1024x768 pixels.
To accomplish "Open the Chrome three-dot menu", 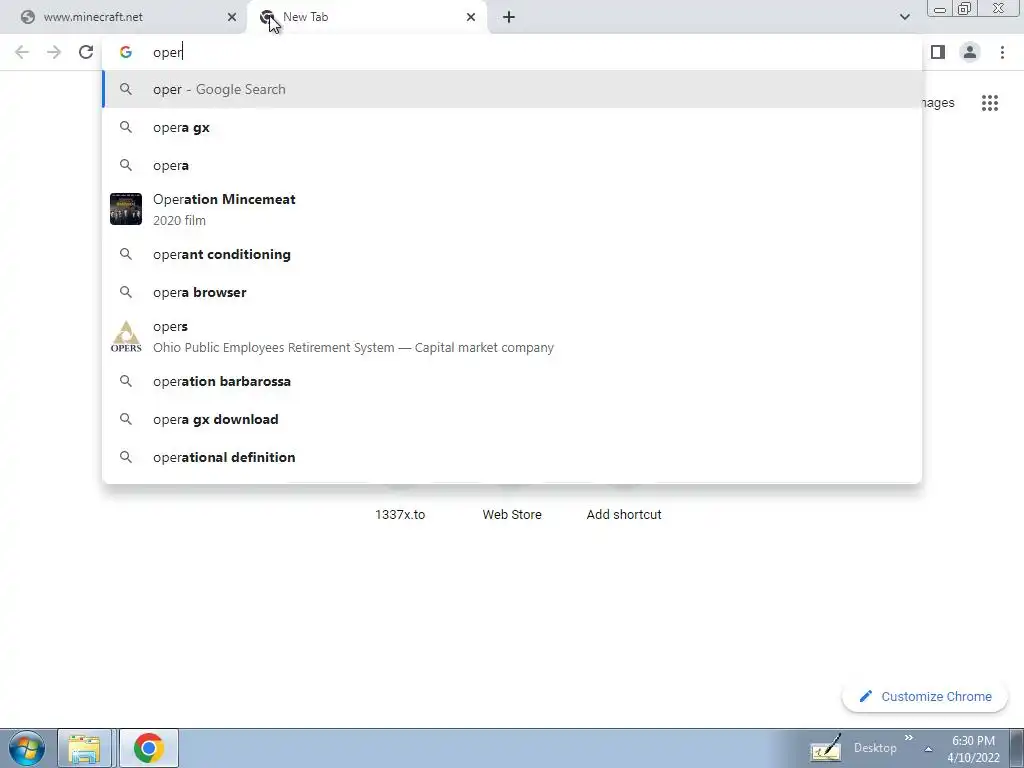I will [1002, 52].
